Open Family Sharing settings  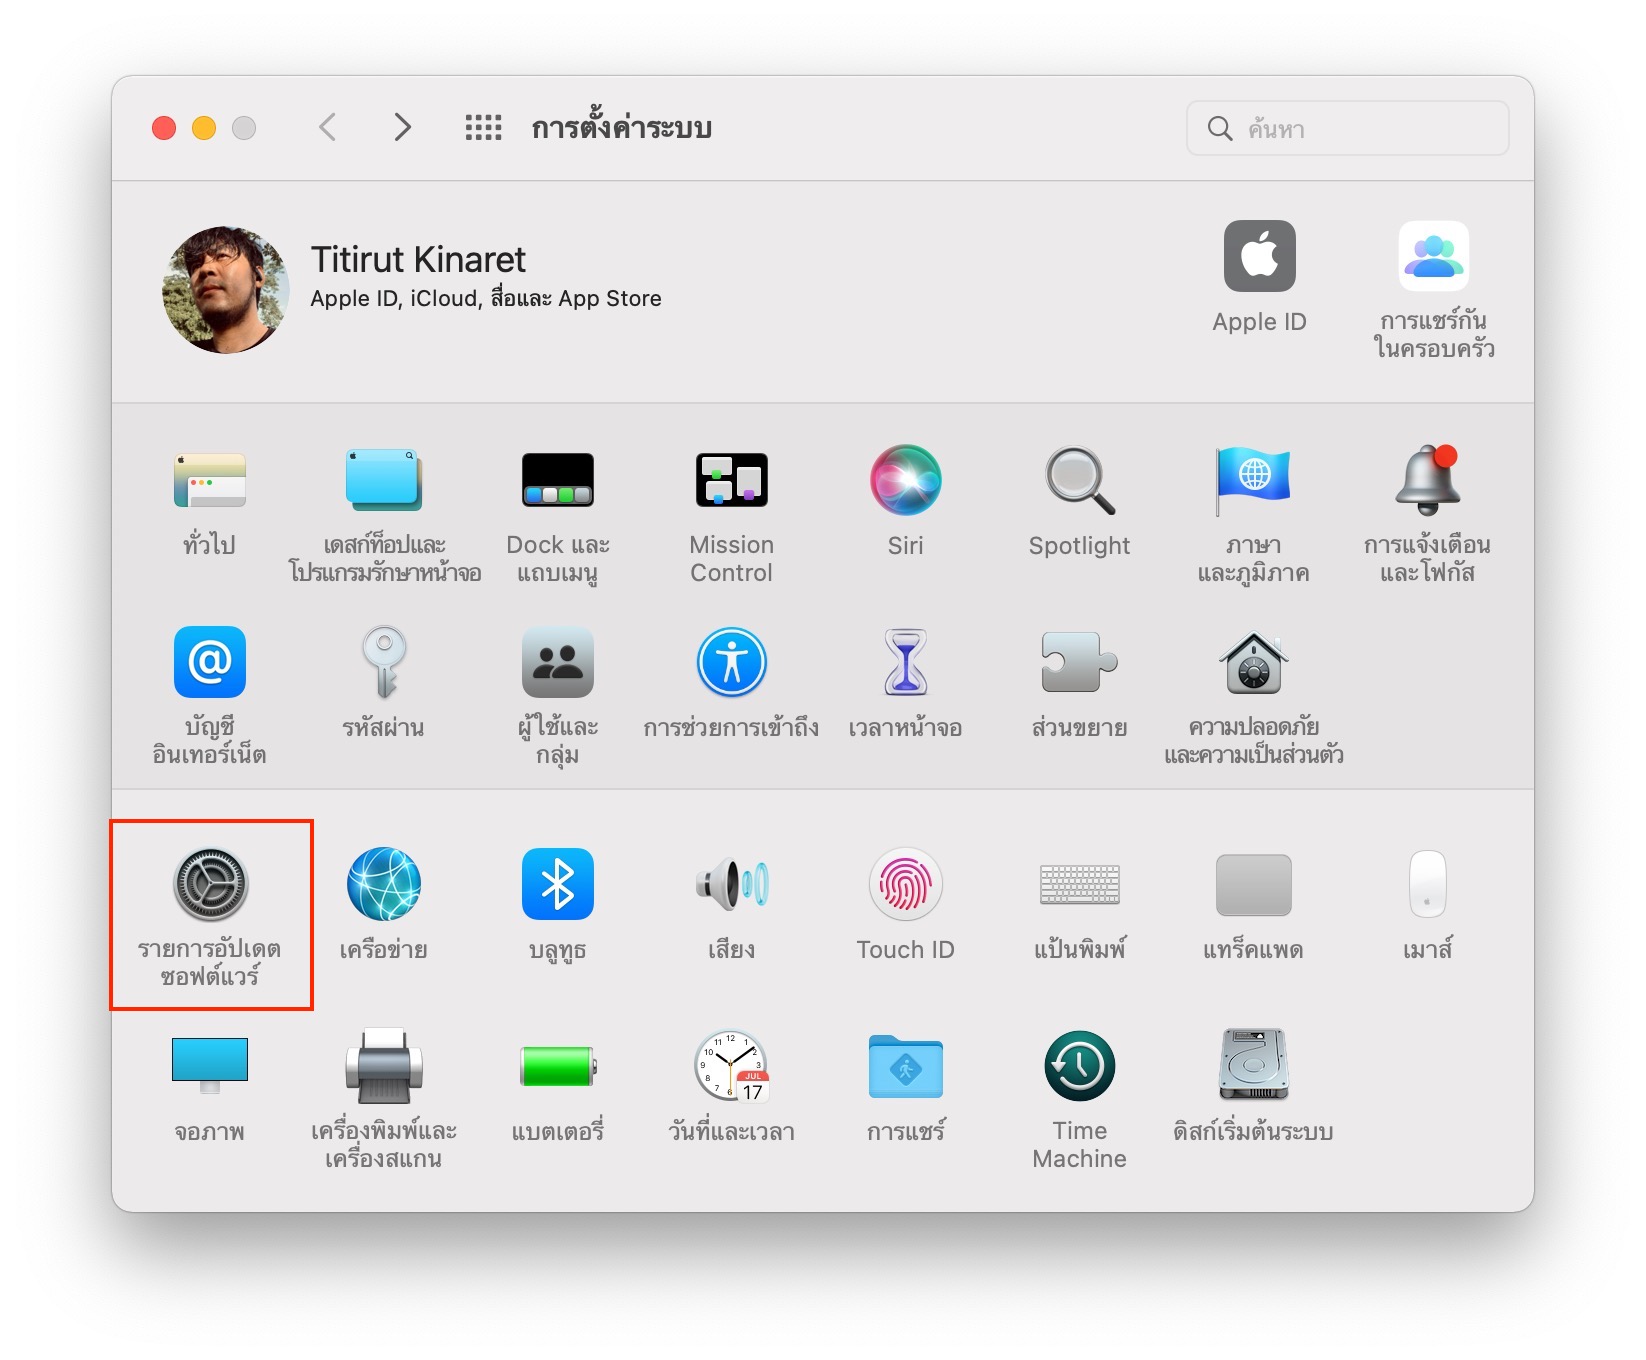click(1433, 258)
